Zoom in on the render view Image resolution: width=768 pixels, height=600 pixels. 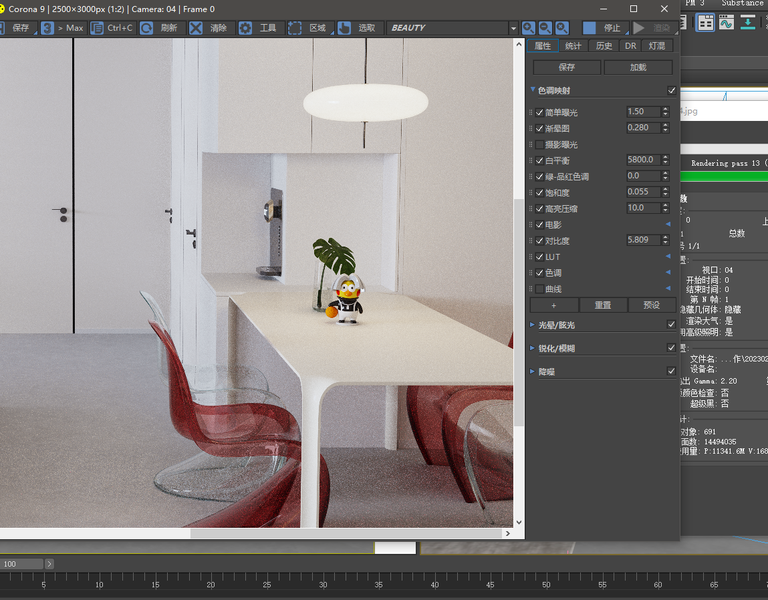[x=528, y=28]
